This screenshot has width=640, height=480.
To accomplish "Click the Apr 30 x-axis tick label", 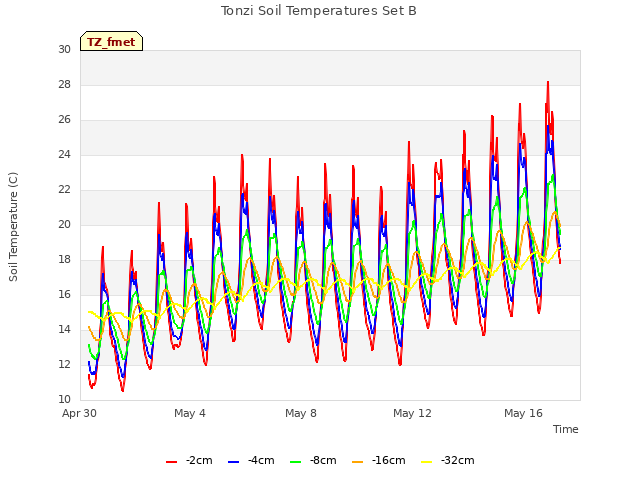I will tap(79, 413).
